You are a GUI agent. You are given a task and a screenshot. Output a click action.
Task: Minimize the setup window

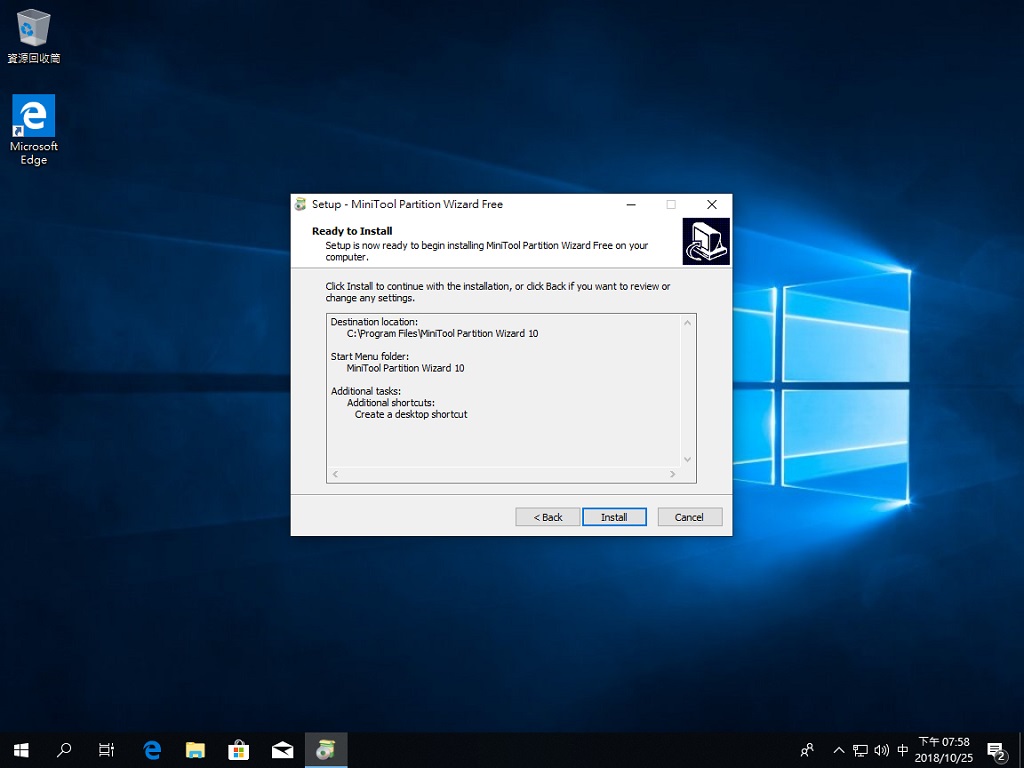tap(631, 204)
